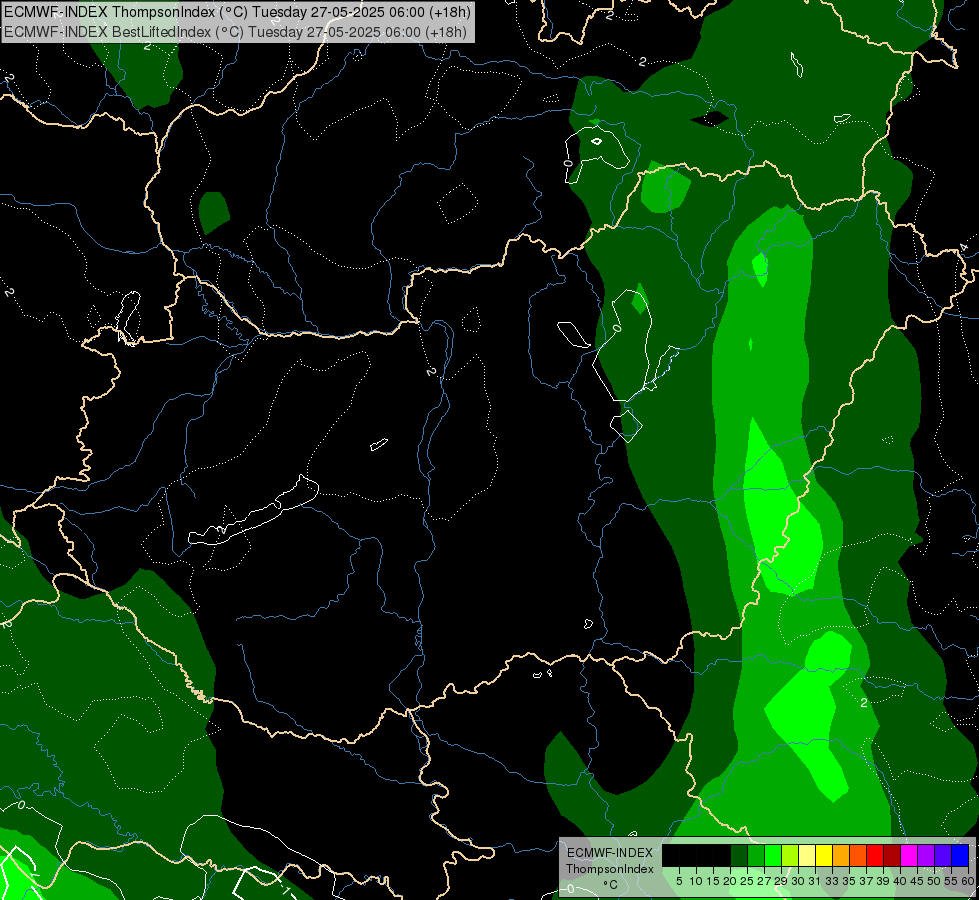979x900 pixels.
Task: Choose the blue 55–60 legend swatch
Action: click(960, 855)
